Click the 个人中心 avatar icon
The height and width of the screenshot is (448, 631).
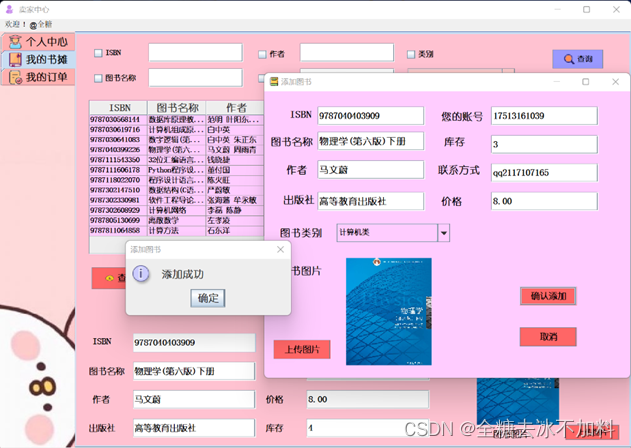(15, 41)
